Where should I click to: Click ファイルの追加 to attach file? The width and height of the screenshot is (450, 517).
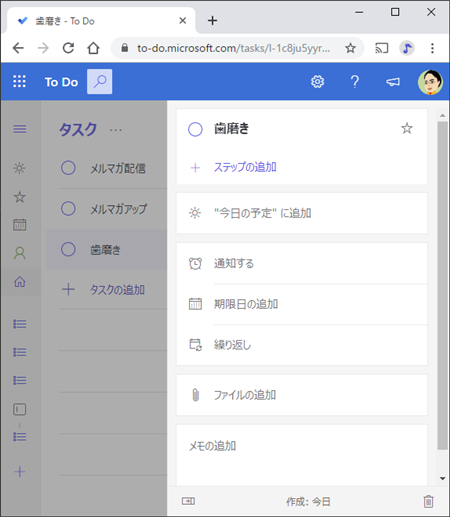pyautogui.click(x=302, y=395)
